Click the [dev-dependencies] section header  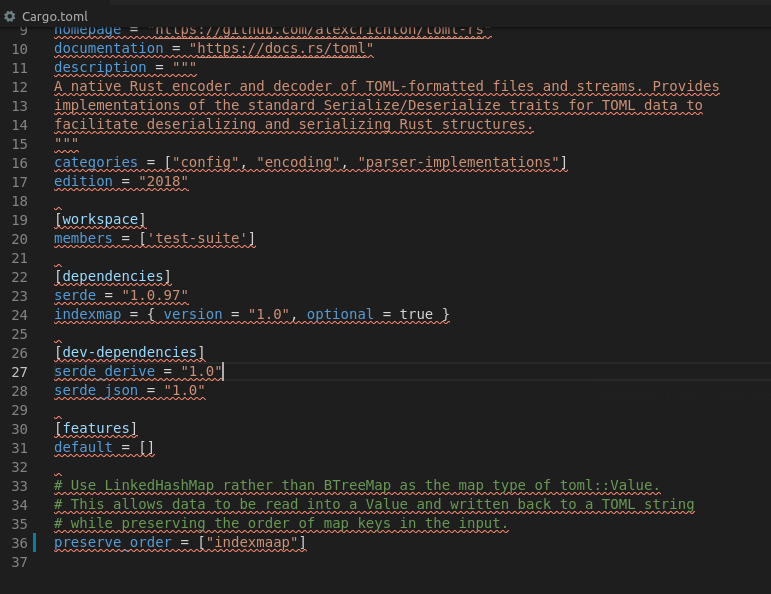click(129, 353)
